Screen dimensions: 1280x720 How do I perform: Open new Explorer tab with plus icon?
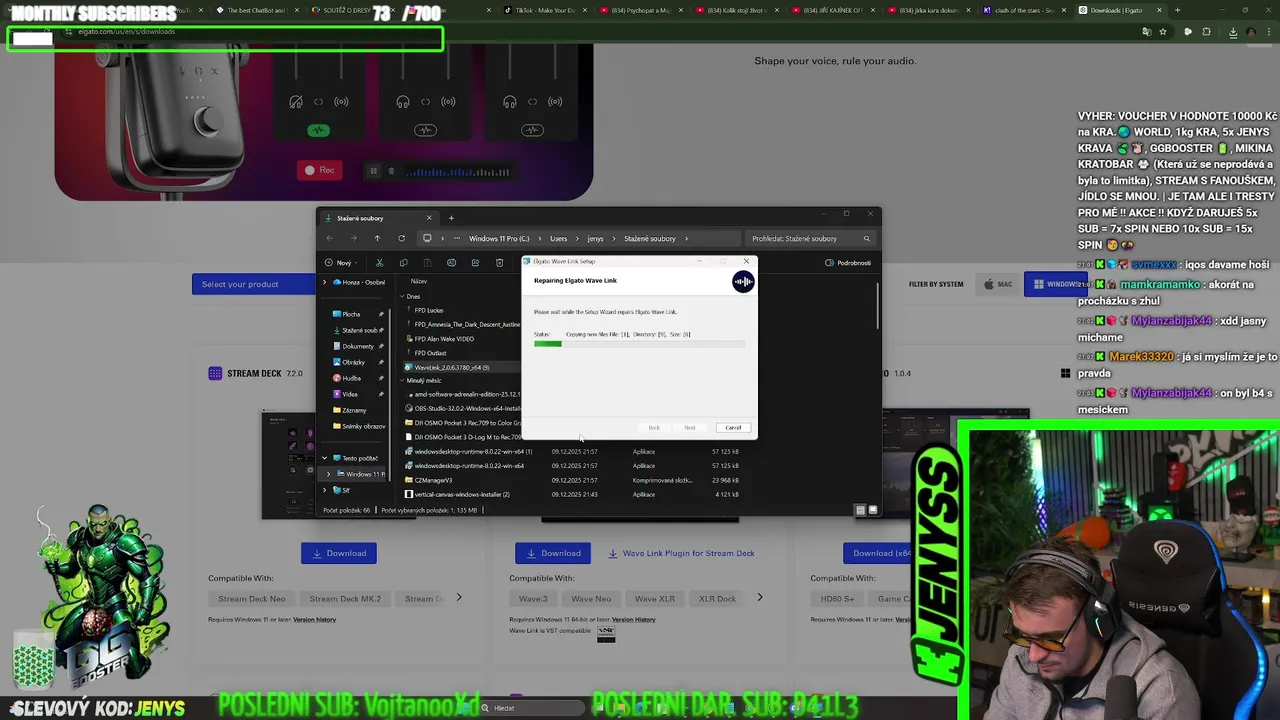451,218
